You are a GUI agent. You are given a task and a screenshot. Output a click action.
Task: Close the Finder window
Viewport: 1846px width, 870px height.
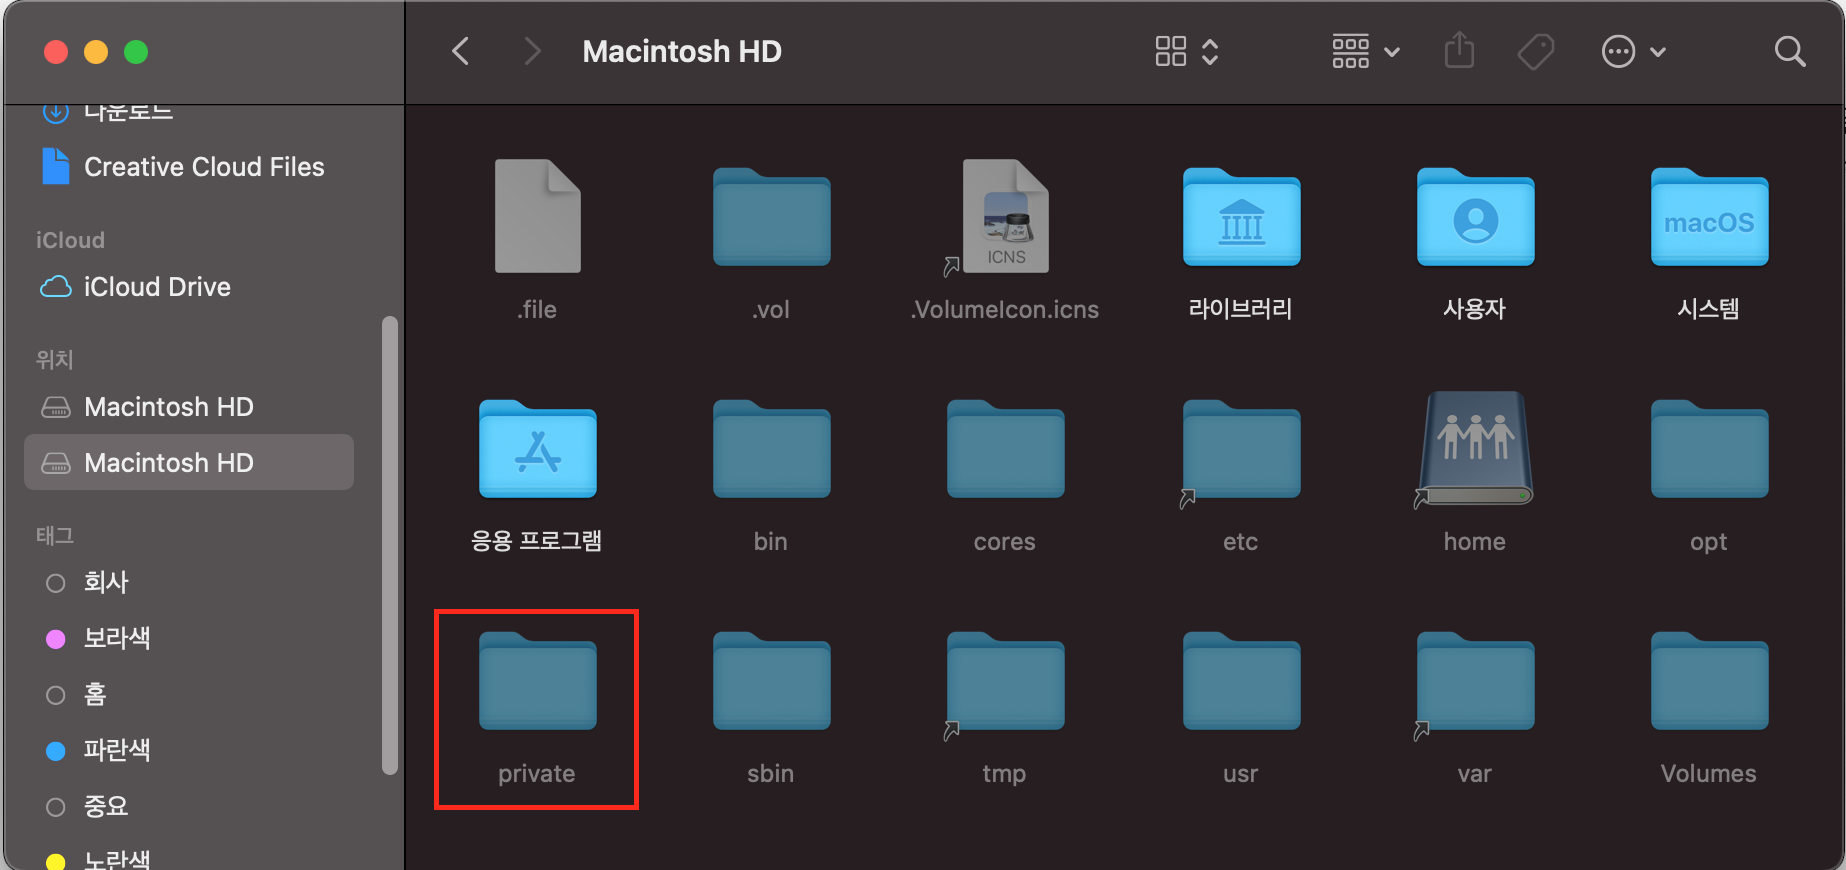pyautogui.click(x=56, y=52)
